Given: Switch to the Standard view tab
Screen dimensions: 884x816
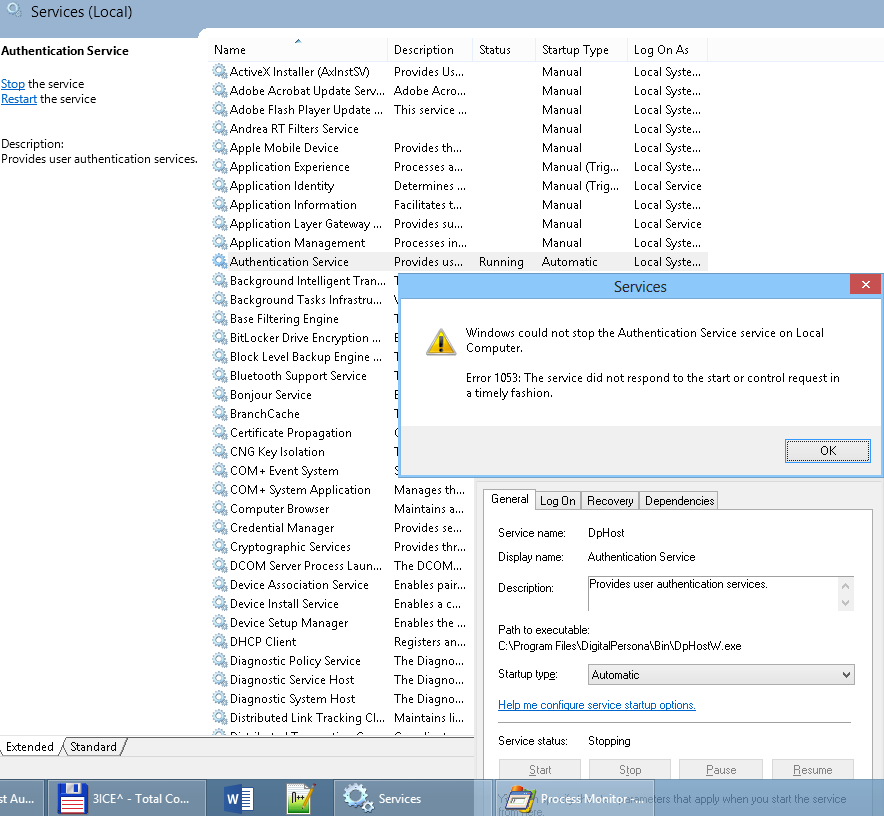Looking at the screenshot, I should (93, 746).
